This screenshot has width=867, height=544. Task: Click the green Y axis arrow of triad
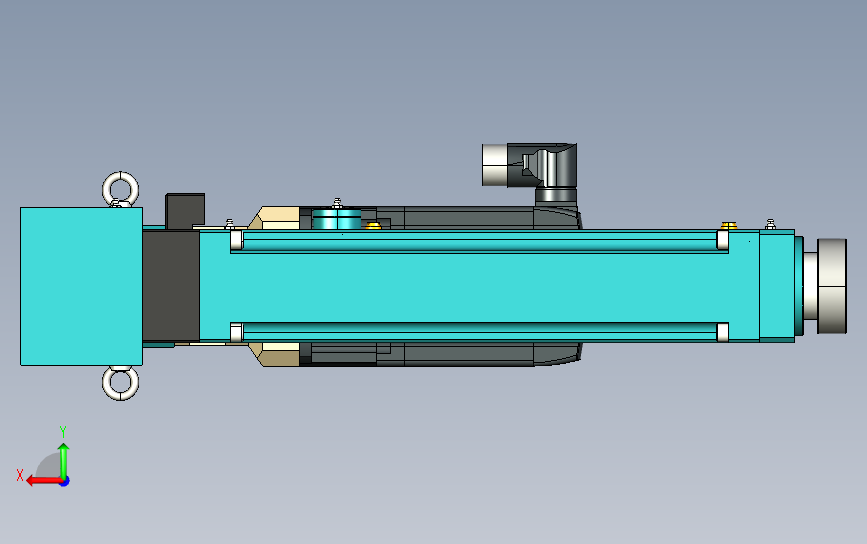pos(64,460)
